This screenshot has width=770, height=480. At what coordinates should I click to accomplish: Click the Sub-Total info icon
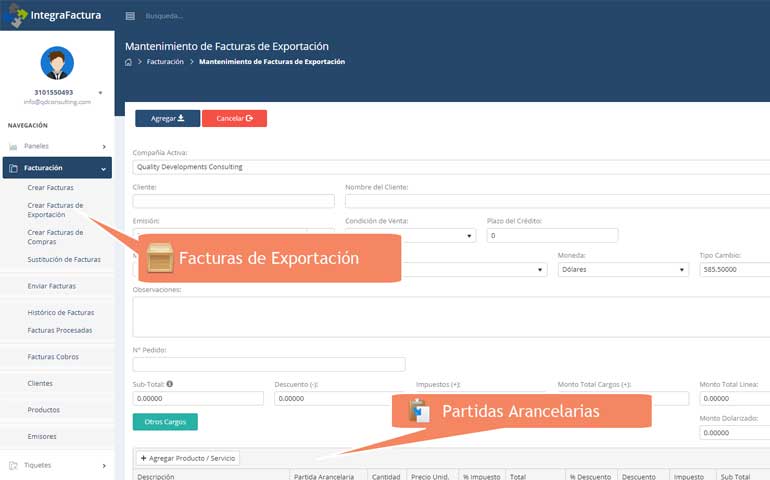pyautogui.click(x=170, y=383)
